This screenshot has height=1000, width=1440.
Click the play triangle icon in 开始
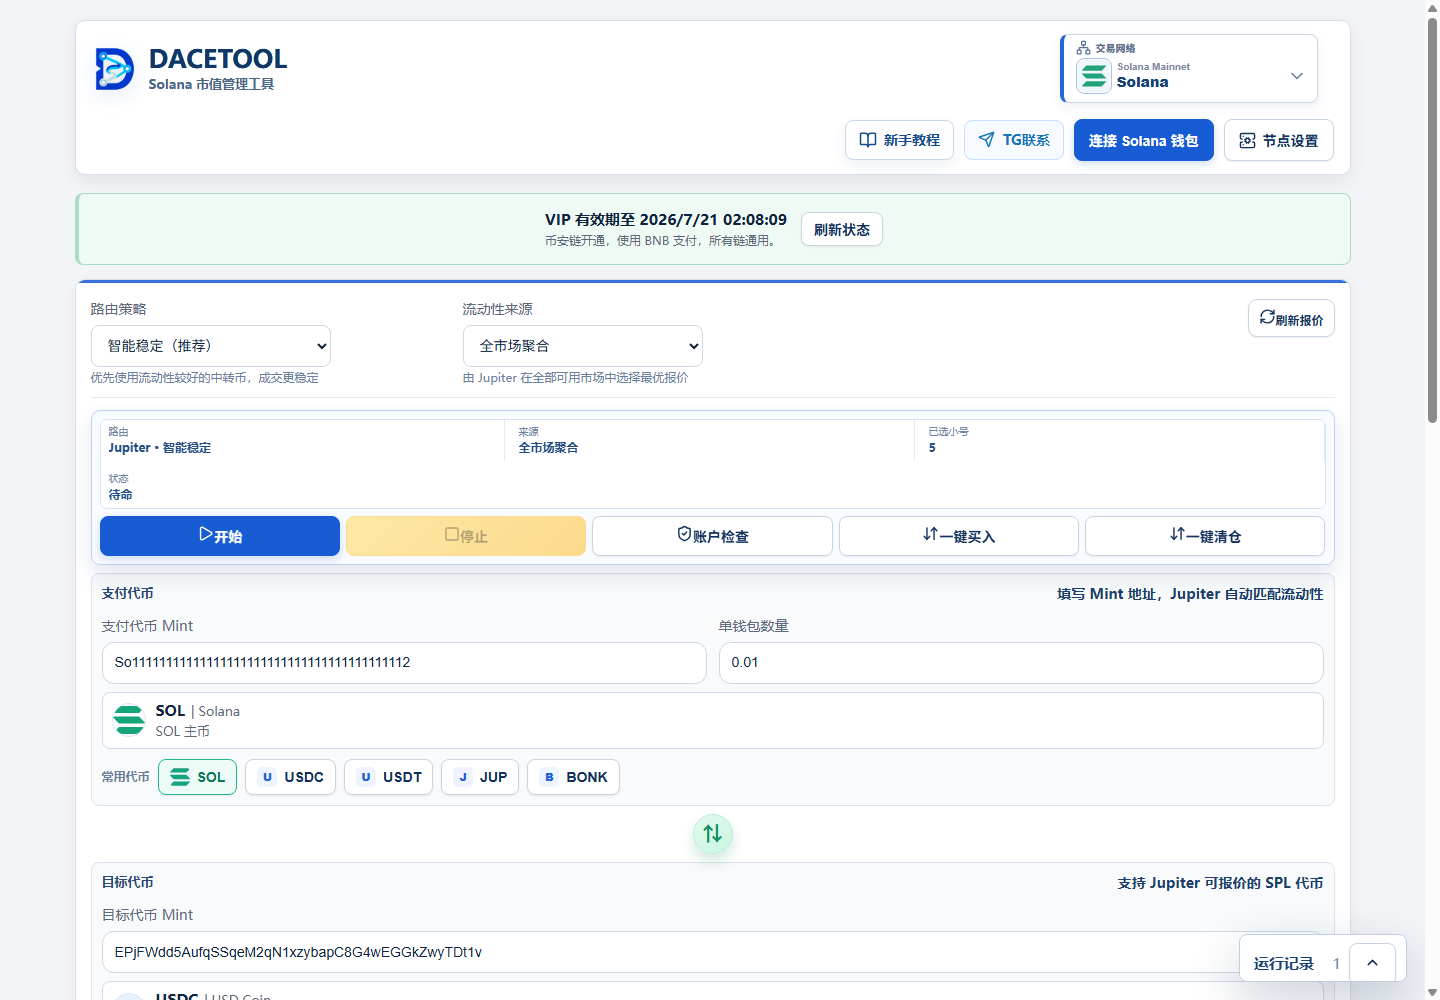[x=205, y=534]
